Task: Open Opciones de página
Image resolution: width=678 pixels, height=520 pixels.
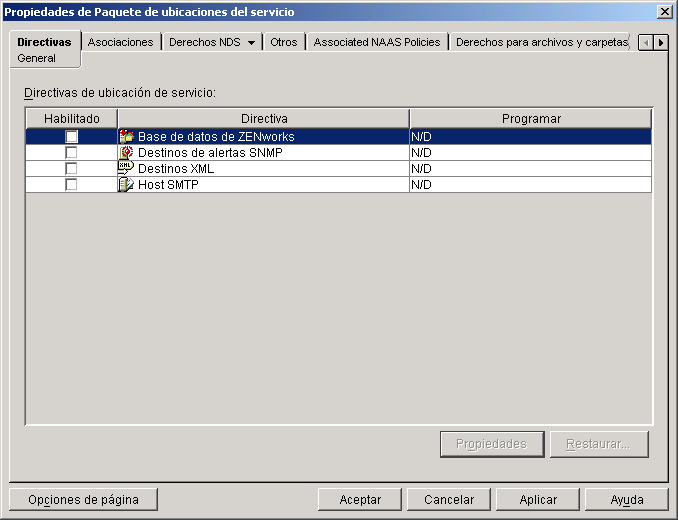Action: tap(83, 500)
